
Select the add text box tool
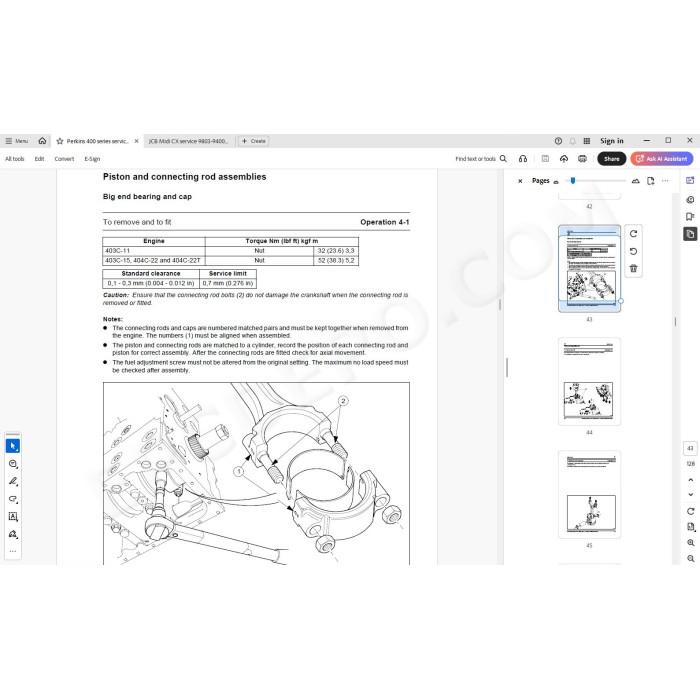coord(13,517)
